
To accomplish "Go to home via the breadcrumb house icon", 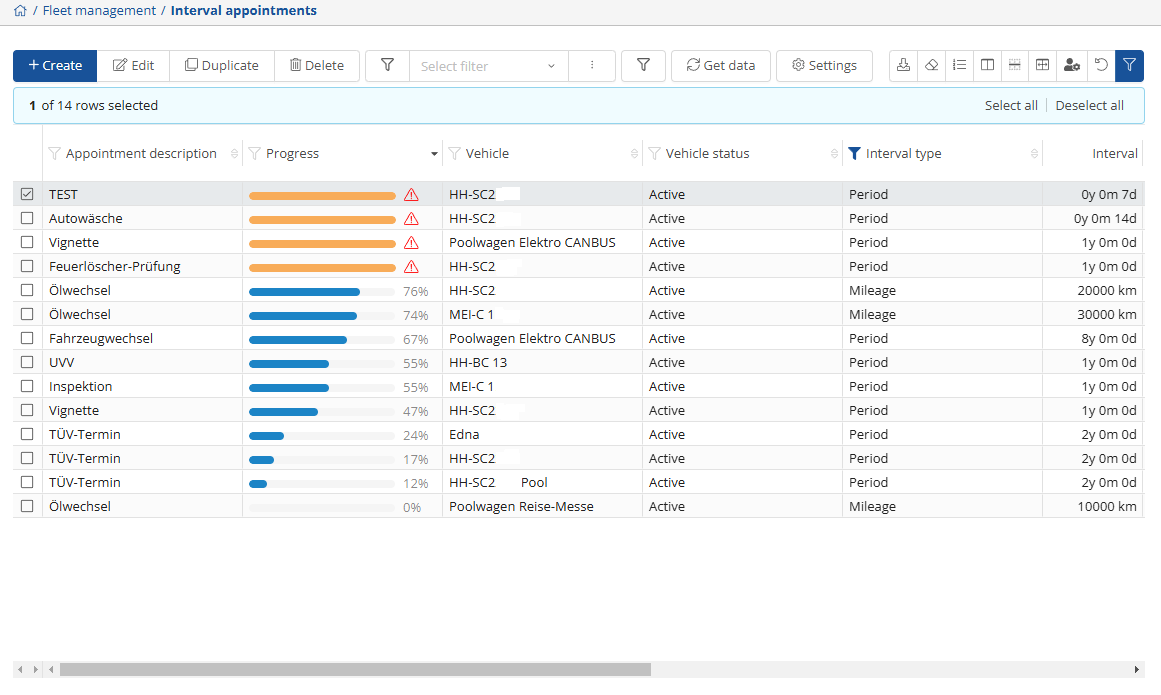I will point(20,11).
